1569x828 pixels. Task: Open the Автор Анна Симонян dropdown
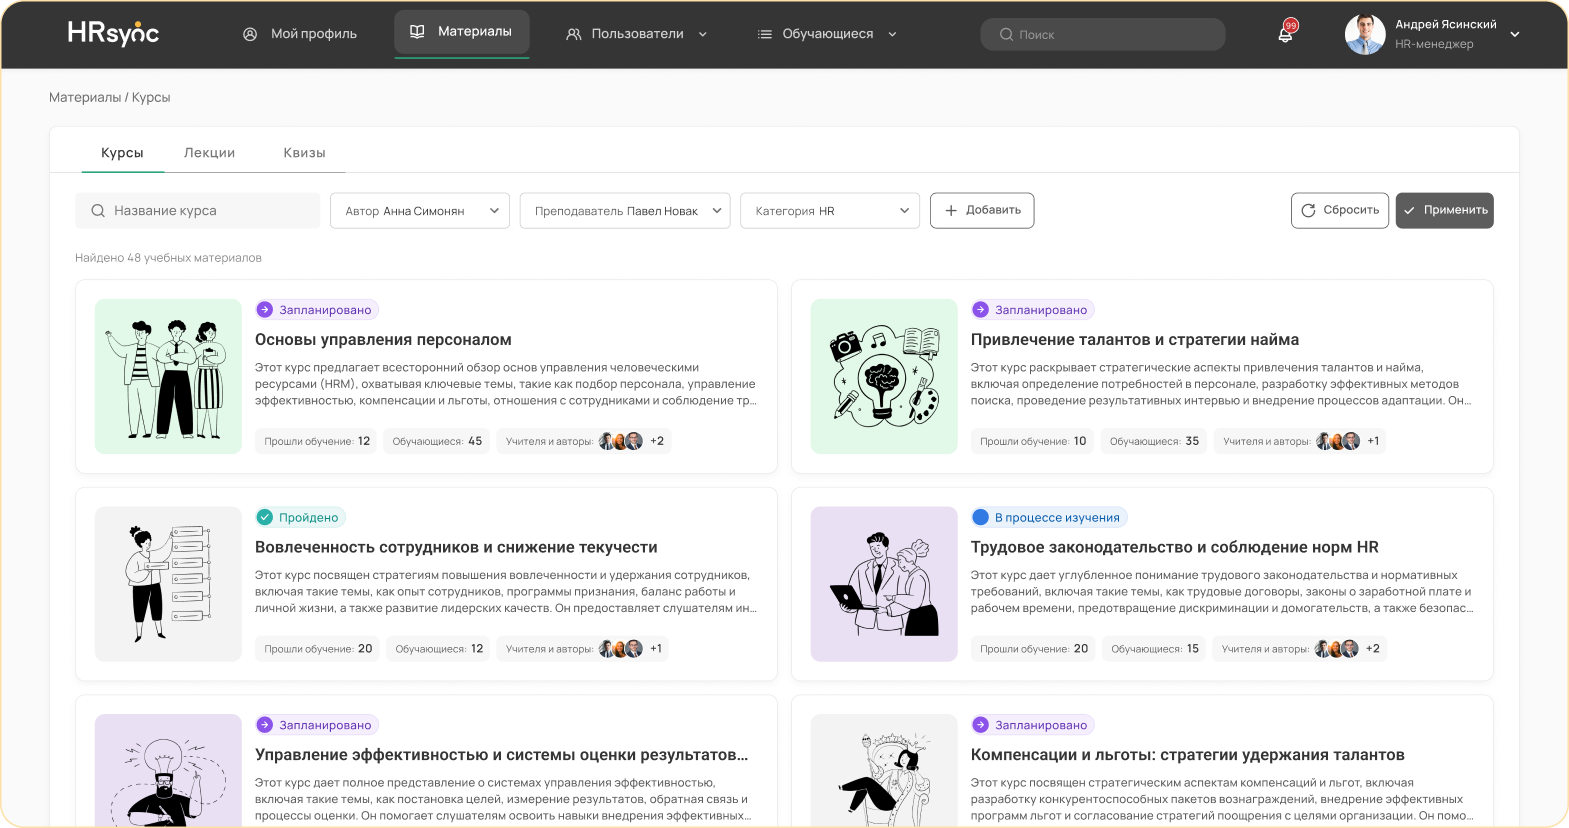pos(420,211)
